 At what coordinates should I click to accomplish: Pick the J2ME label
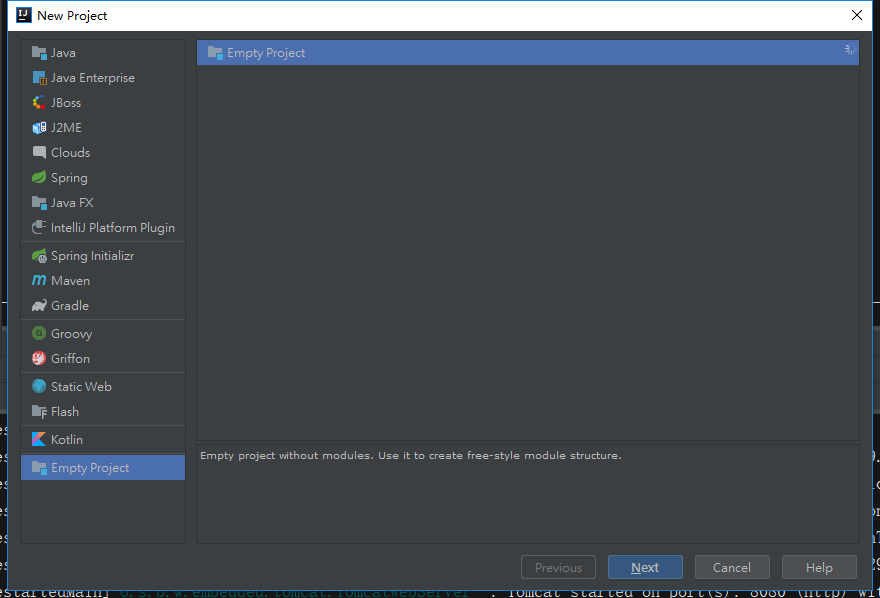tap(66, 128)
